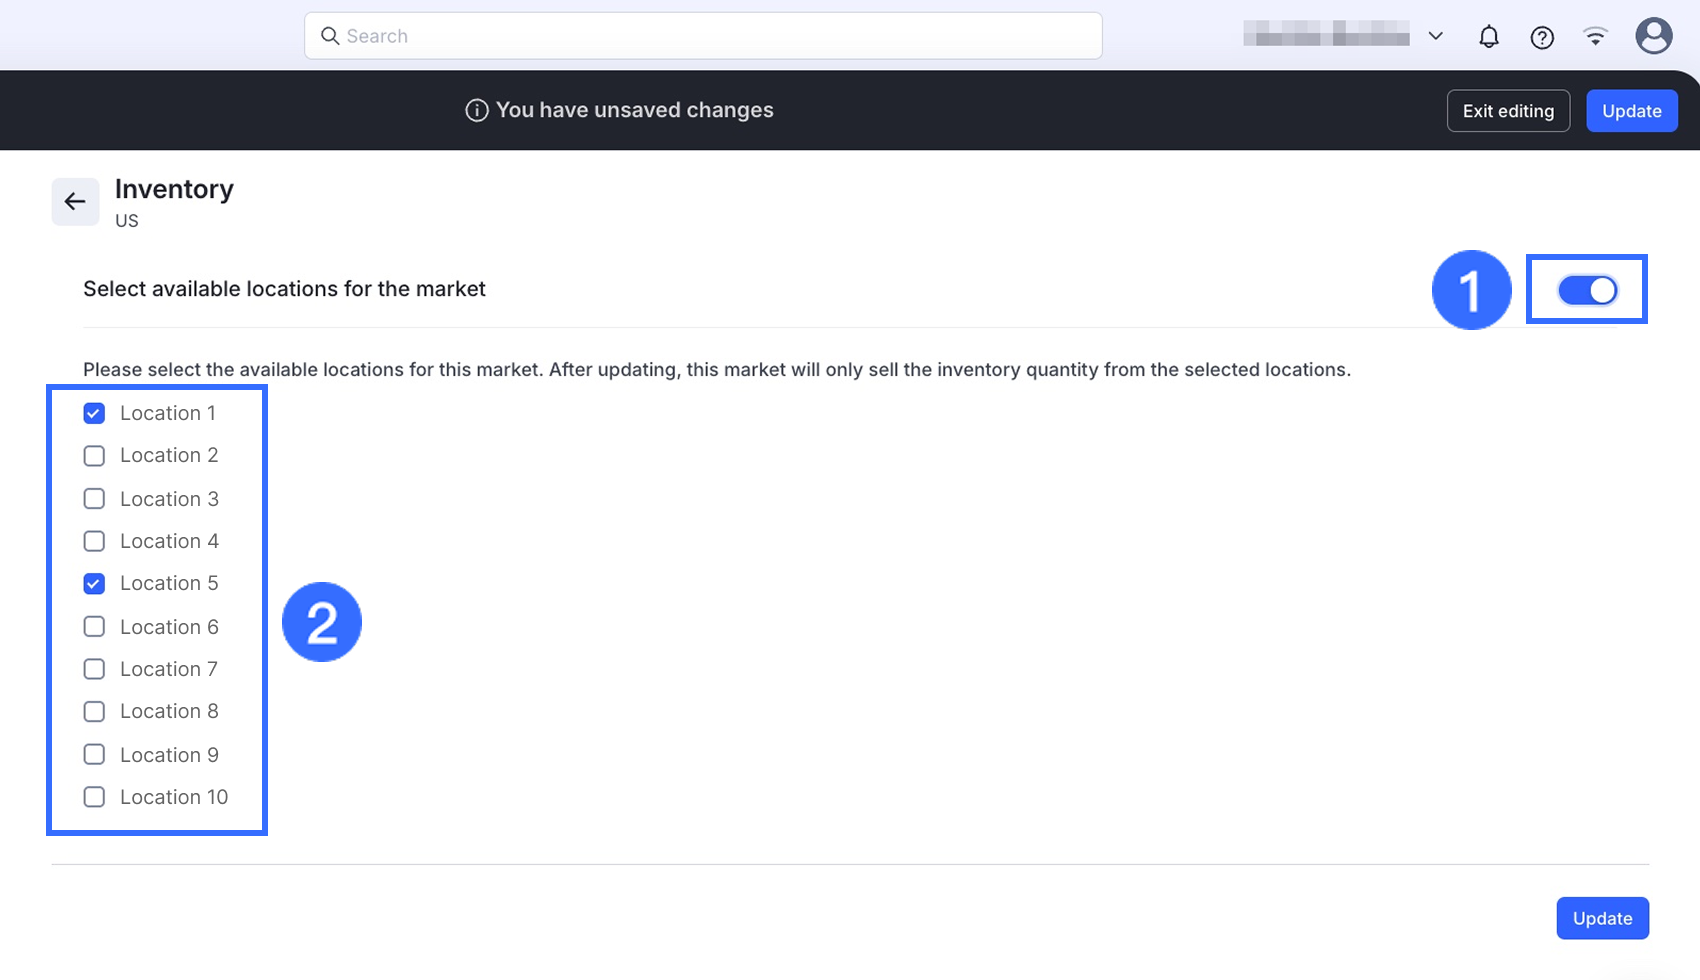Focus the Search input field
This screenshot has height=980, width=1700.
point(720,36)
